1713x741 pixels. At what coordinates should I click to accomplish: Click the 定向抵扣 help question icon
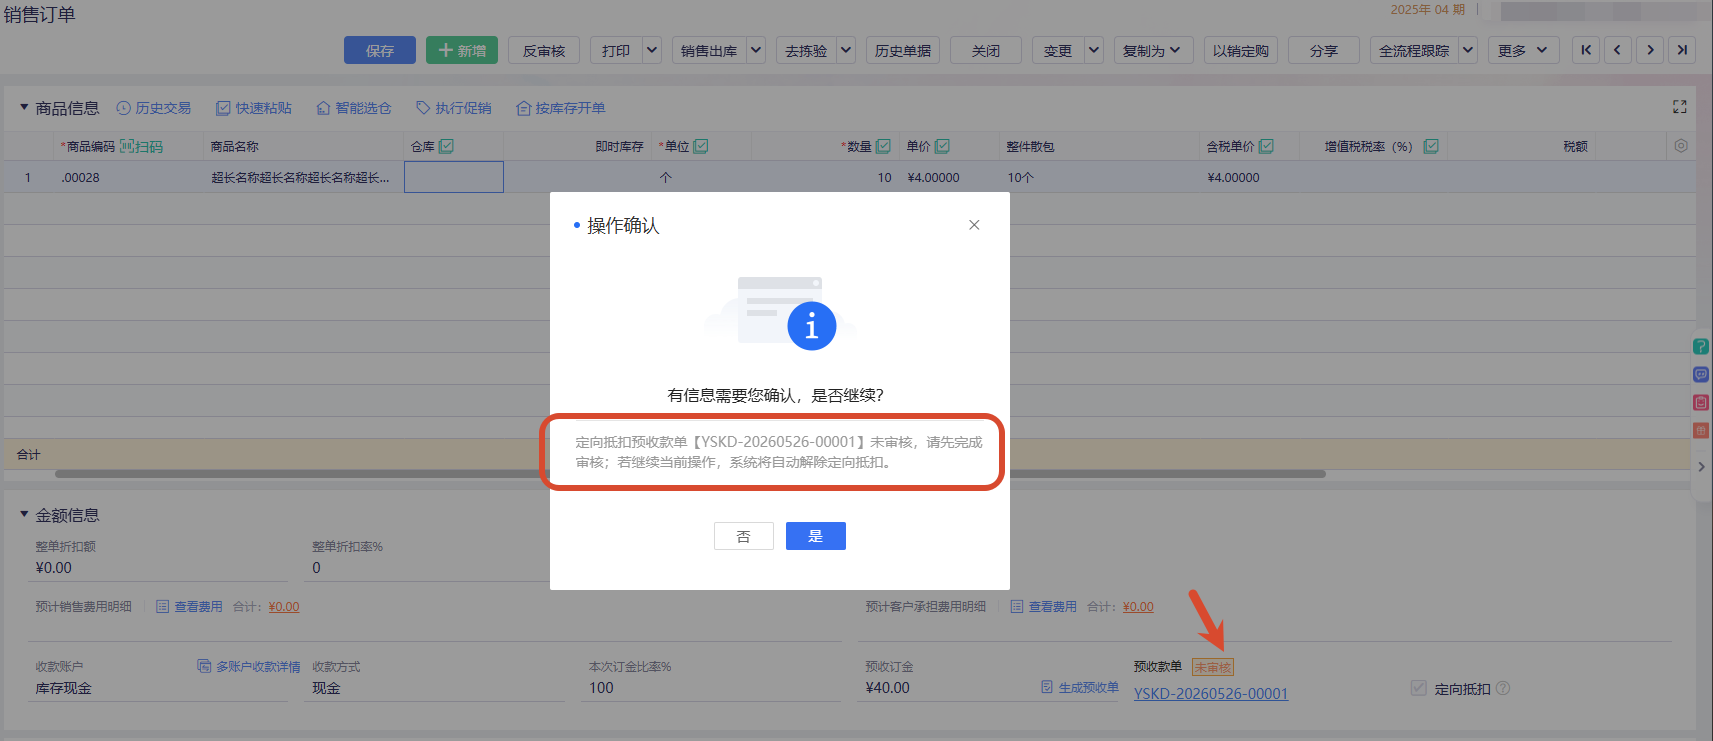(1503, 688)
